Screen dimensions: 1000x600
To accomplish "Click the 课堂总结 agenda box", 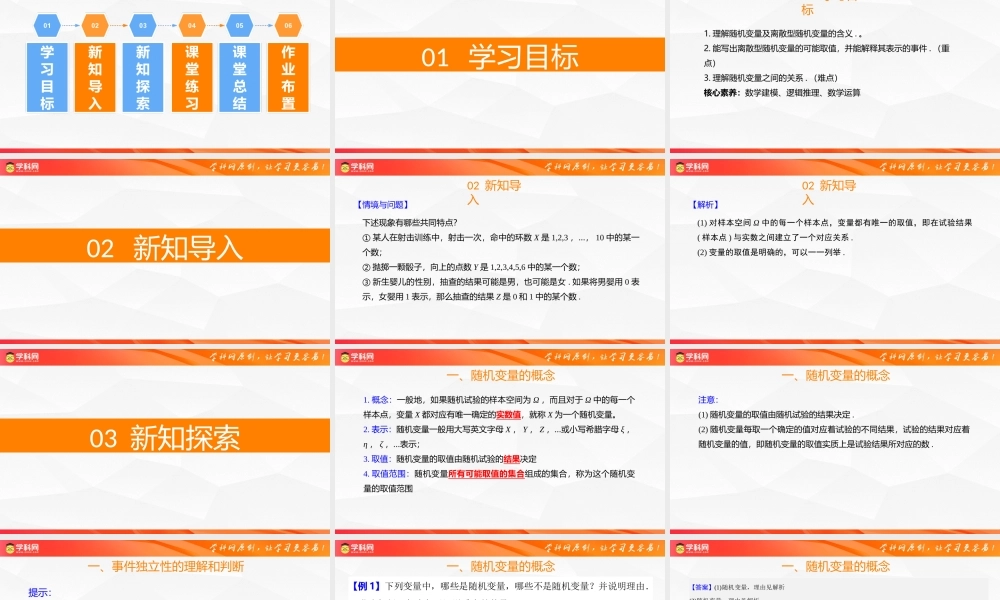I will pyautogui.click(x=238, y=75).
